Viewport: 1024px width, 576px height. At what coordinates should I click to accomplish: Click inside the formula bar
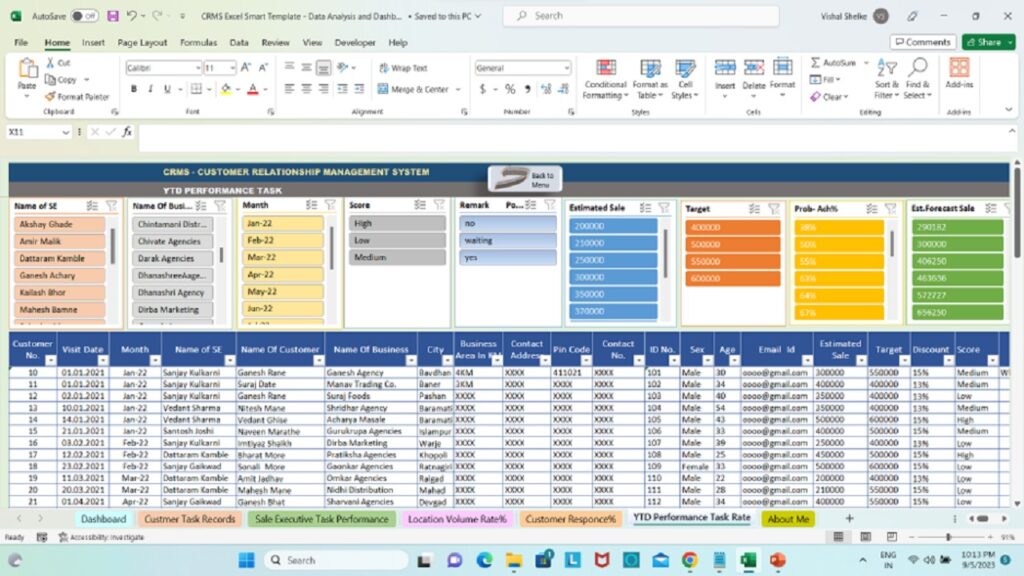(x=575, y=136)
